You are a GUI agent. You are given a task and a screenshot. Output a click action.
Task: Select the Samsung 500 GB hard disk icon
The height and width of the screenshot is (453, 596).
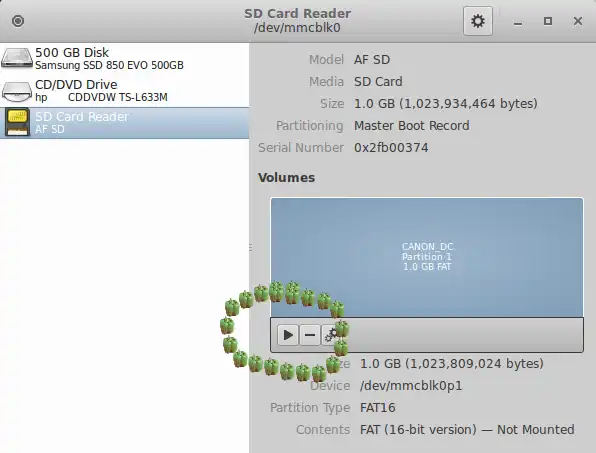pyautogui.click(x=16, y=58)
